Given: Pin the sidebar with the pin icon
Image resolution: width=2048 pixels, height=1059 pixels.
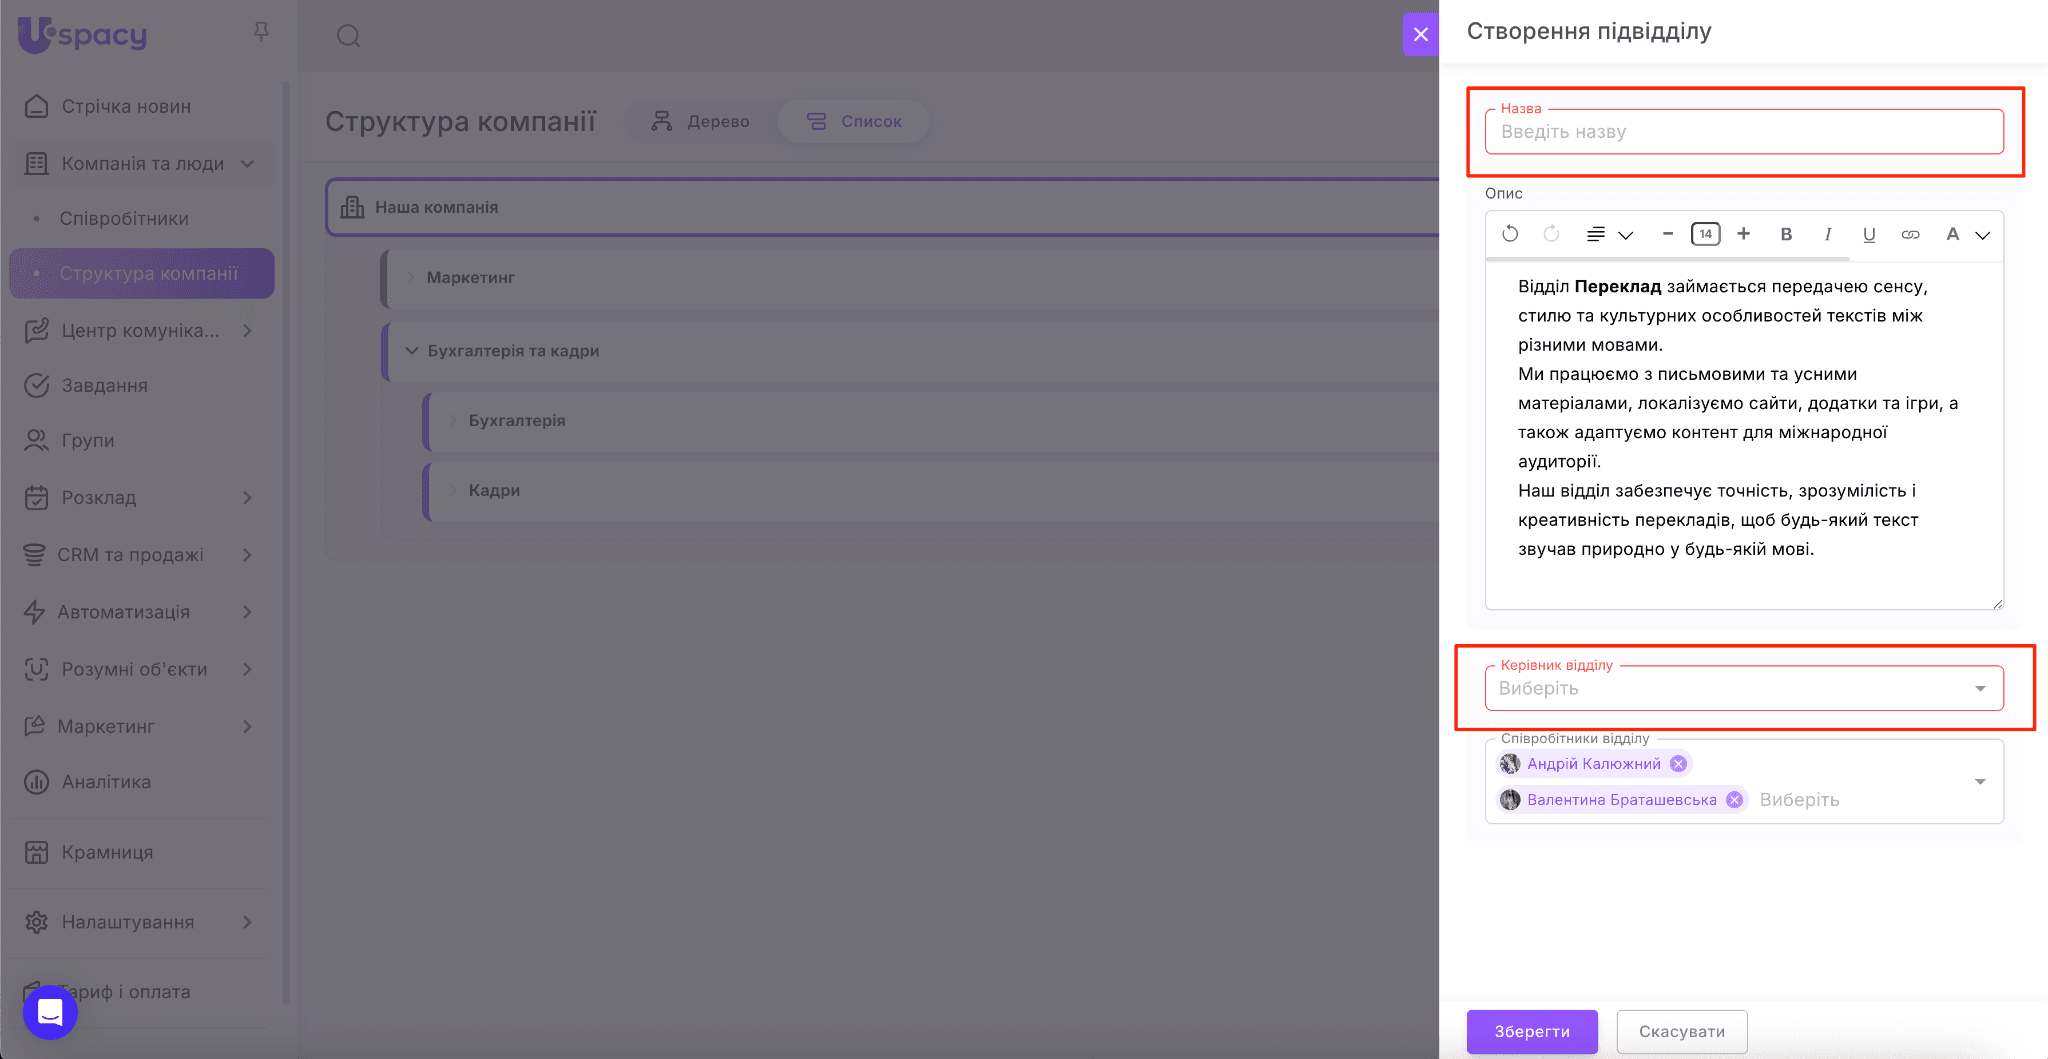Looking at the screenshot, I should click(x=261, y=32).
